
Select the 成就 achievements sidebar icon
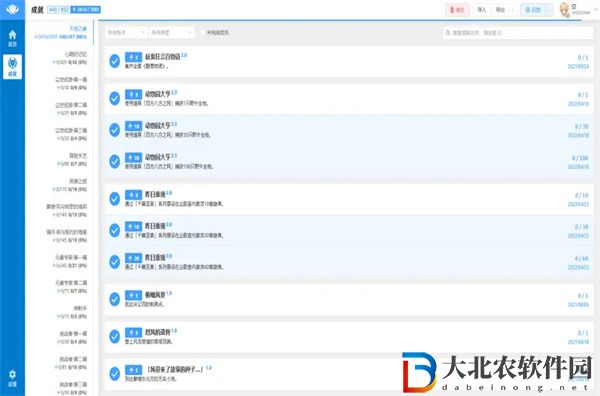(x=12, y=67)
